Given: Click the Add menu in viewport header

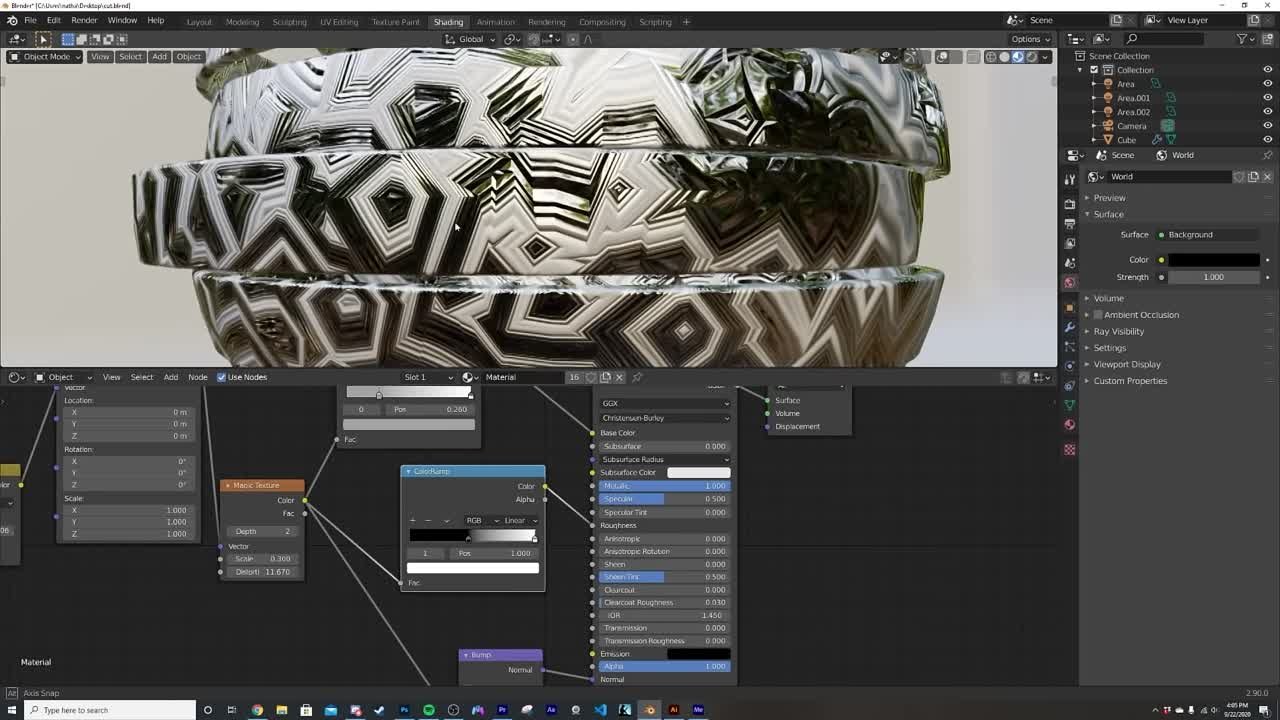Looking at the screenshot, I should [x=159, y=57].
